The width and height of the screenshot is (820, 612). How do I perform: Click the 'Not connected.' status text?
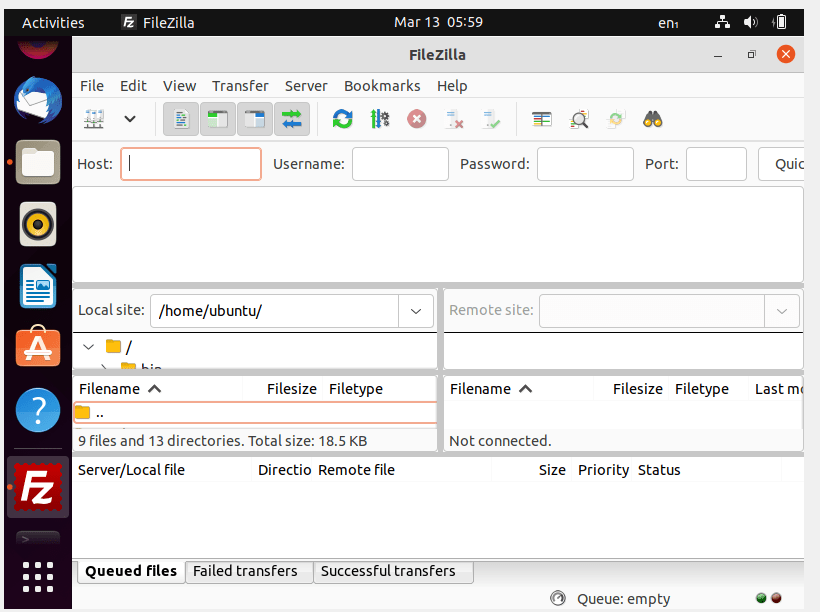[x=500, y=441]
